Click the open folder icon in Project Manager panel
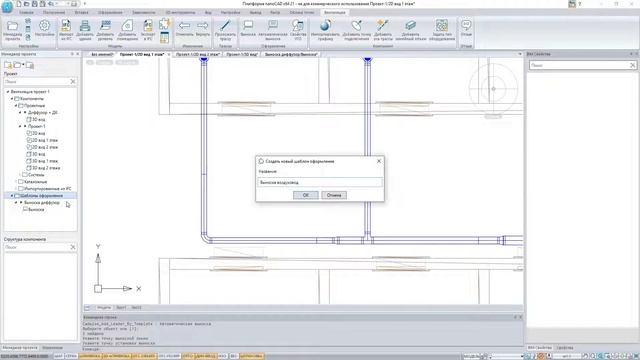 point(18,65)
